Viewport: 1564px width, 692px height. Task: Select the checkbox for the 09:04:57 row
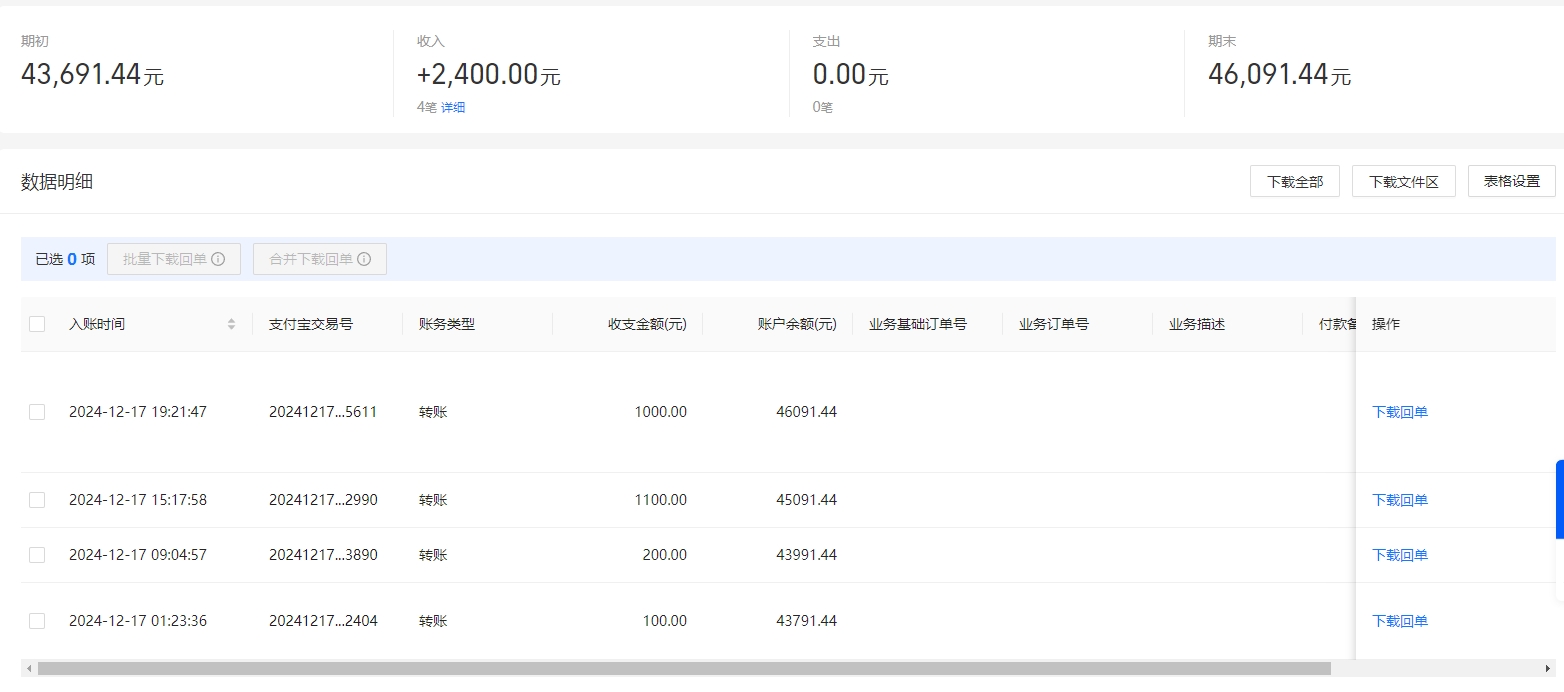click(x=37, y=555)
